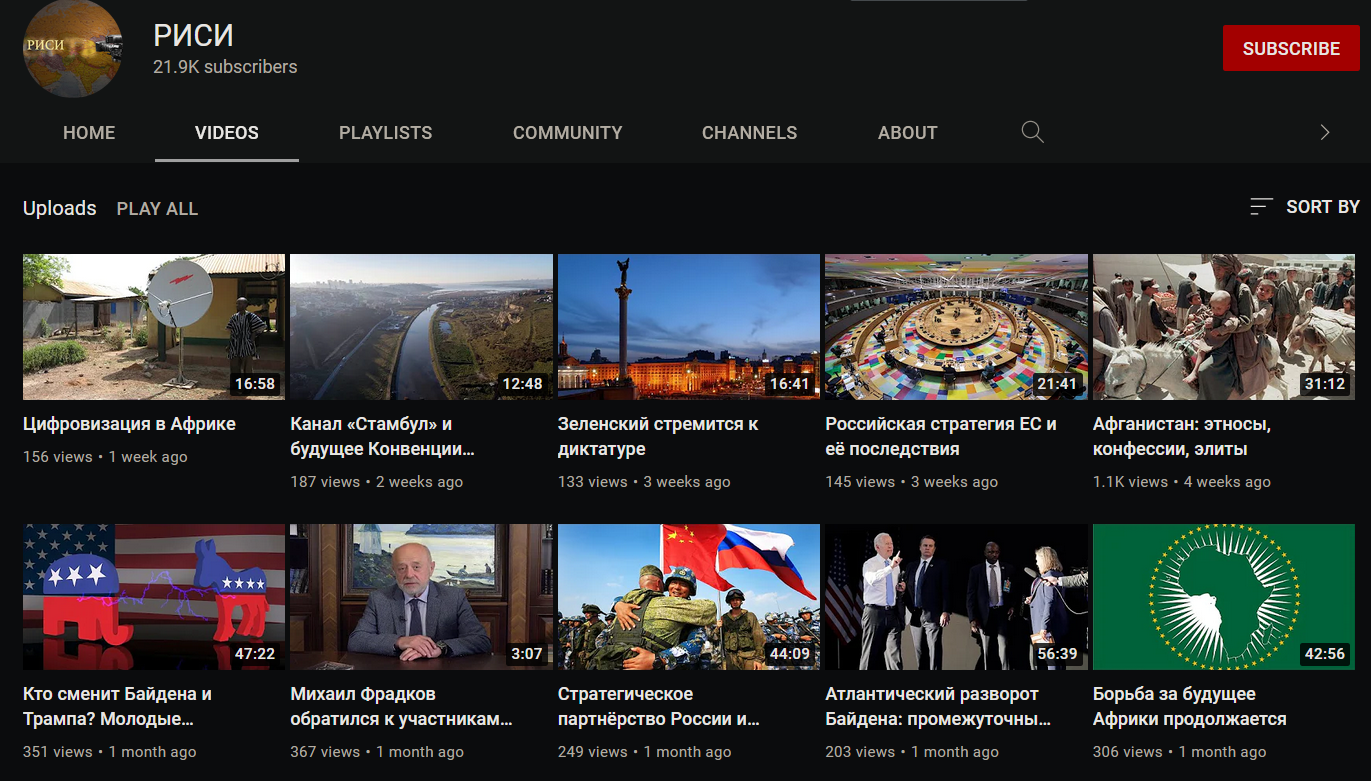
Task: Open the Sort By dropdown
Action: point(1305,207)
